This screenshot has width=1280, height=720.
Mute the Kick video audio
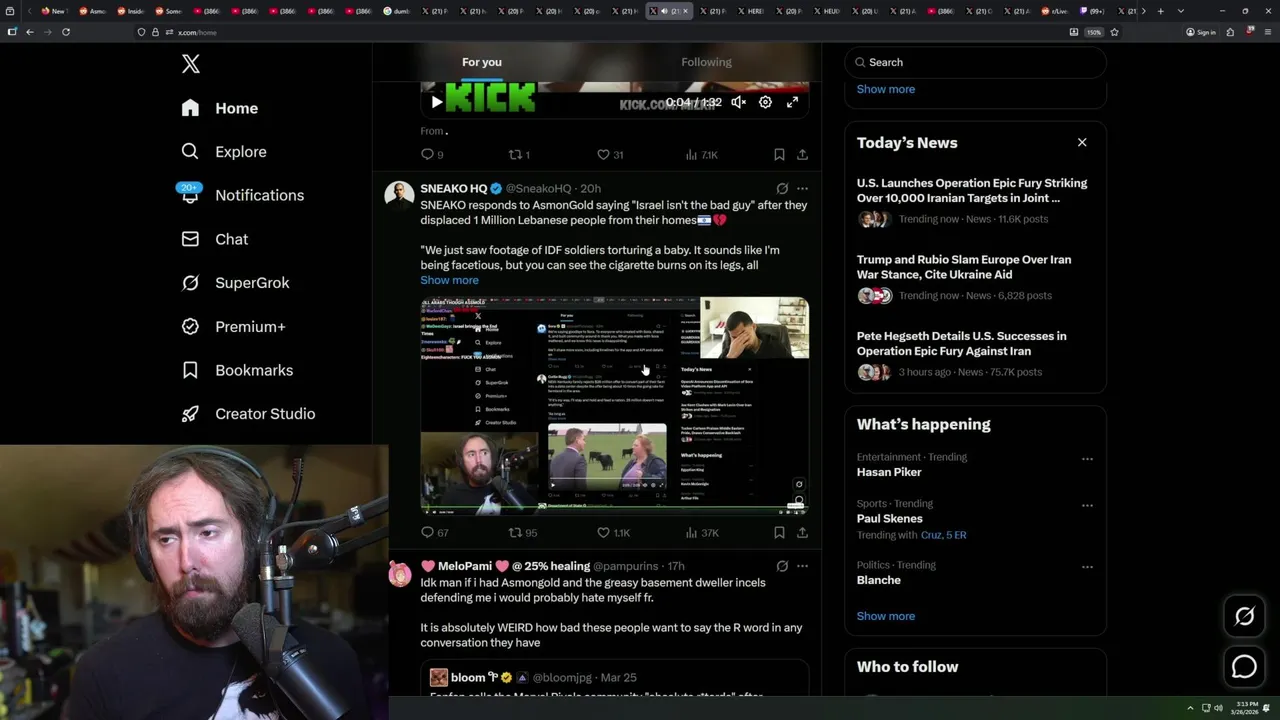coord(738,102)
